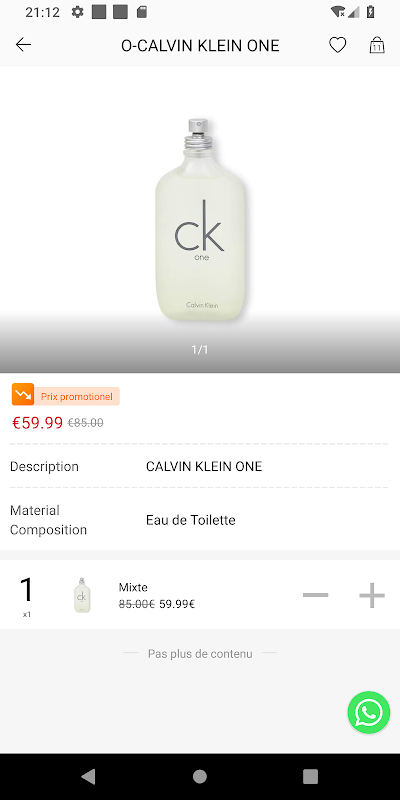Open settings gear in status bar
The width and height of the screenshot is (400, 800).
[77, 12]
